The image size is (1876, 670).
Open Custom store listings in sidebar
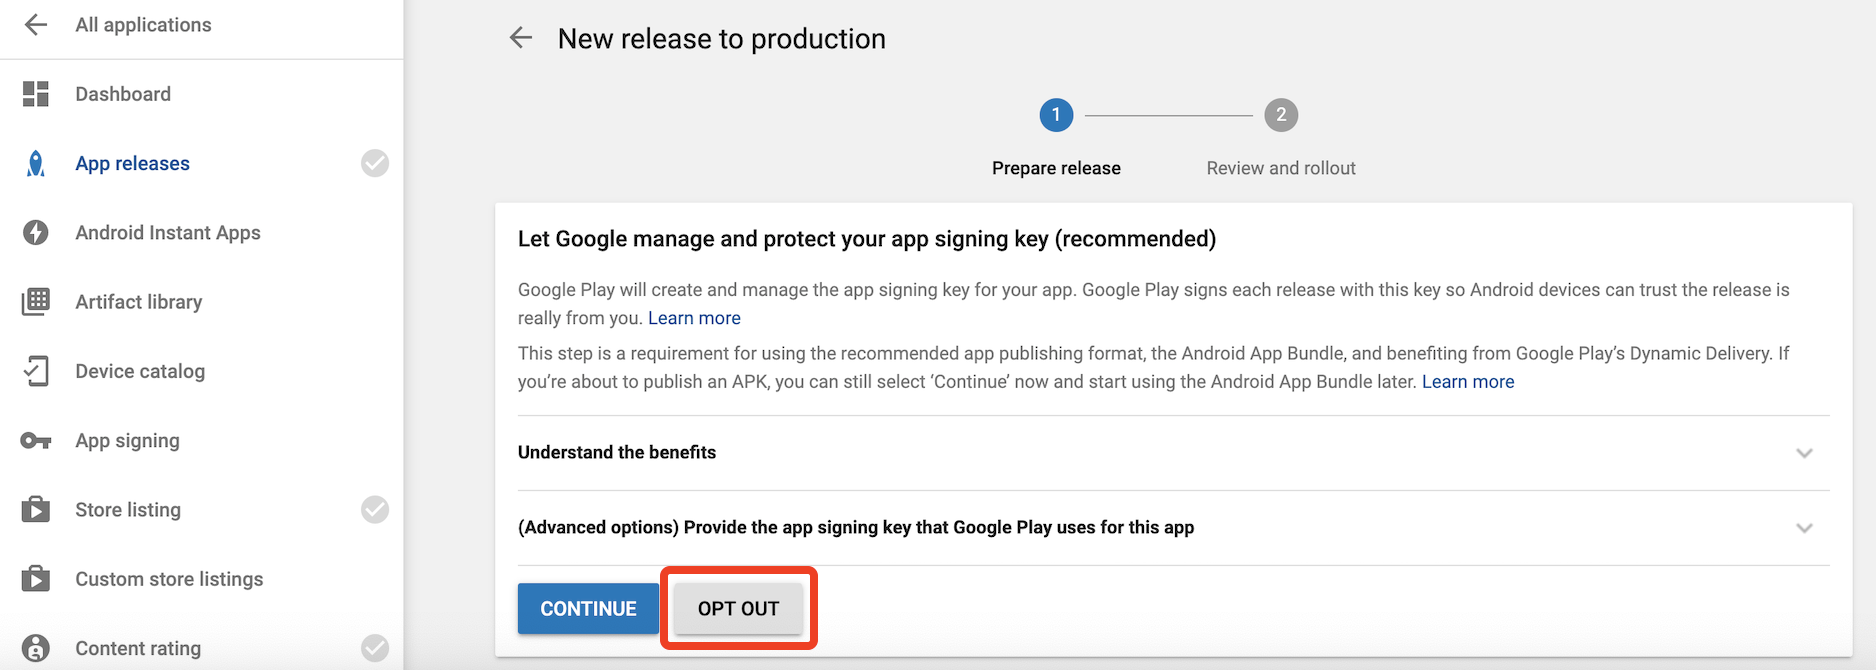tap(169, 579)
